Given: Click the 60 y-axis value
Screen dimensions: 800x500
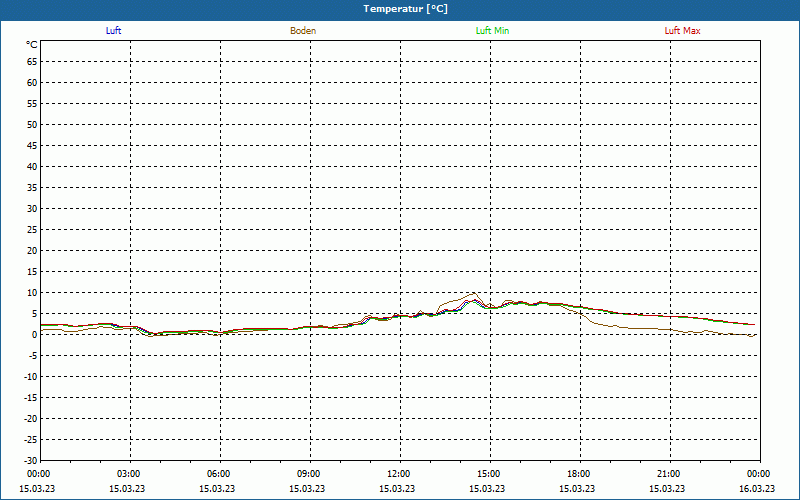Looking at the screenshot, I should (x=32, y=83).
